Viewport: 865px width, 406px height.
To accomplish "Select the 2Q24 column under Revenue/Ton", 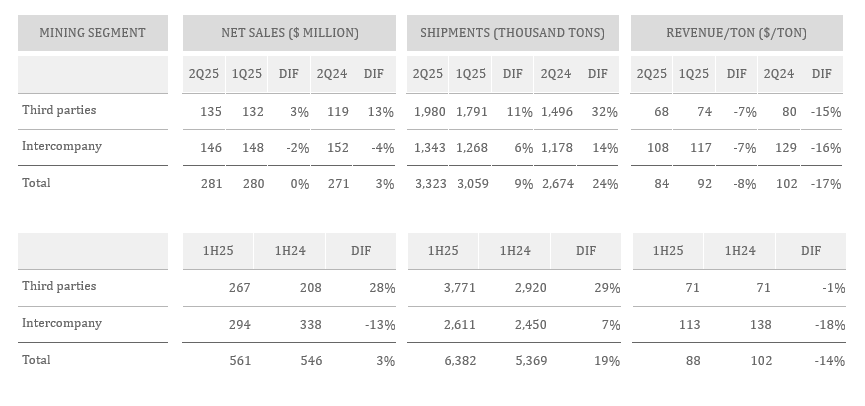I will coord(779,74).
